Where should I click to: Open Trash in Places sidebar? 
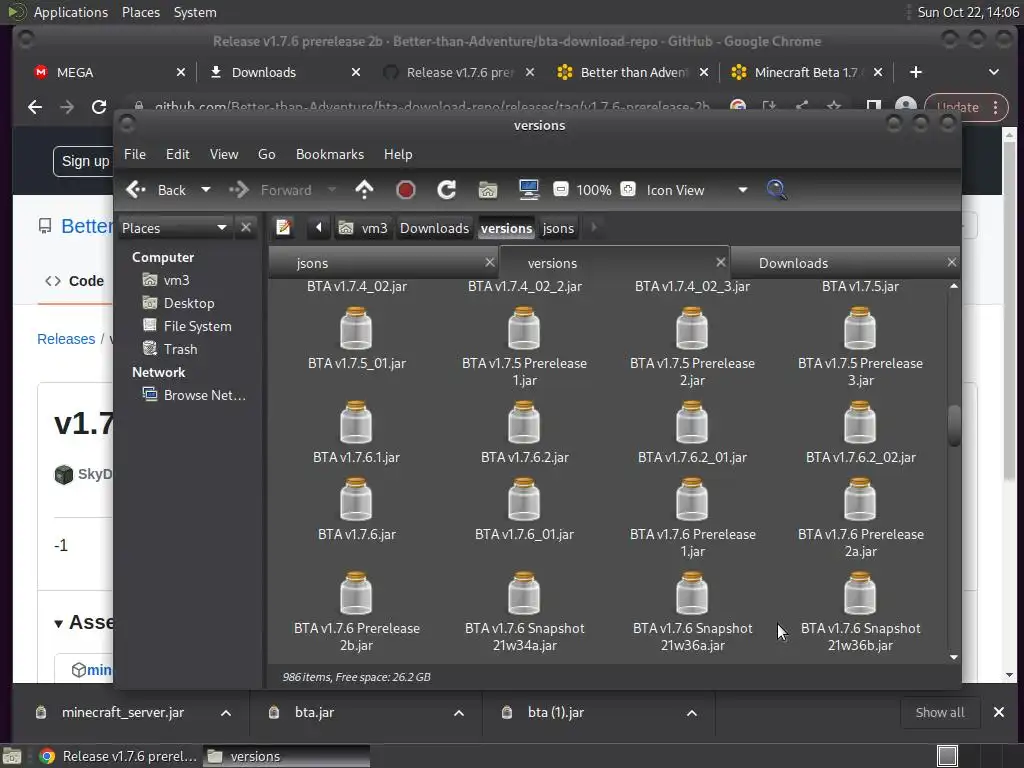click(x=180, y=349)
